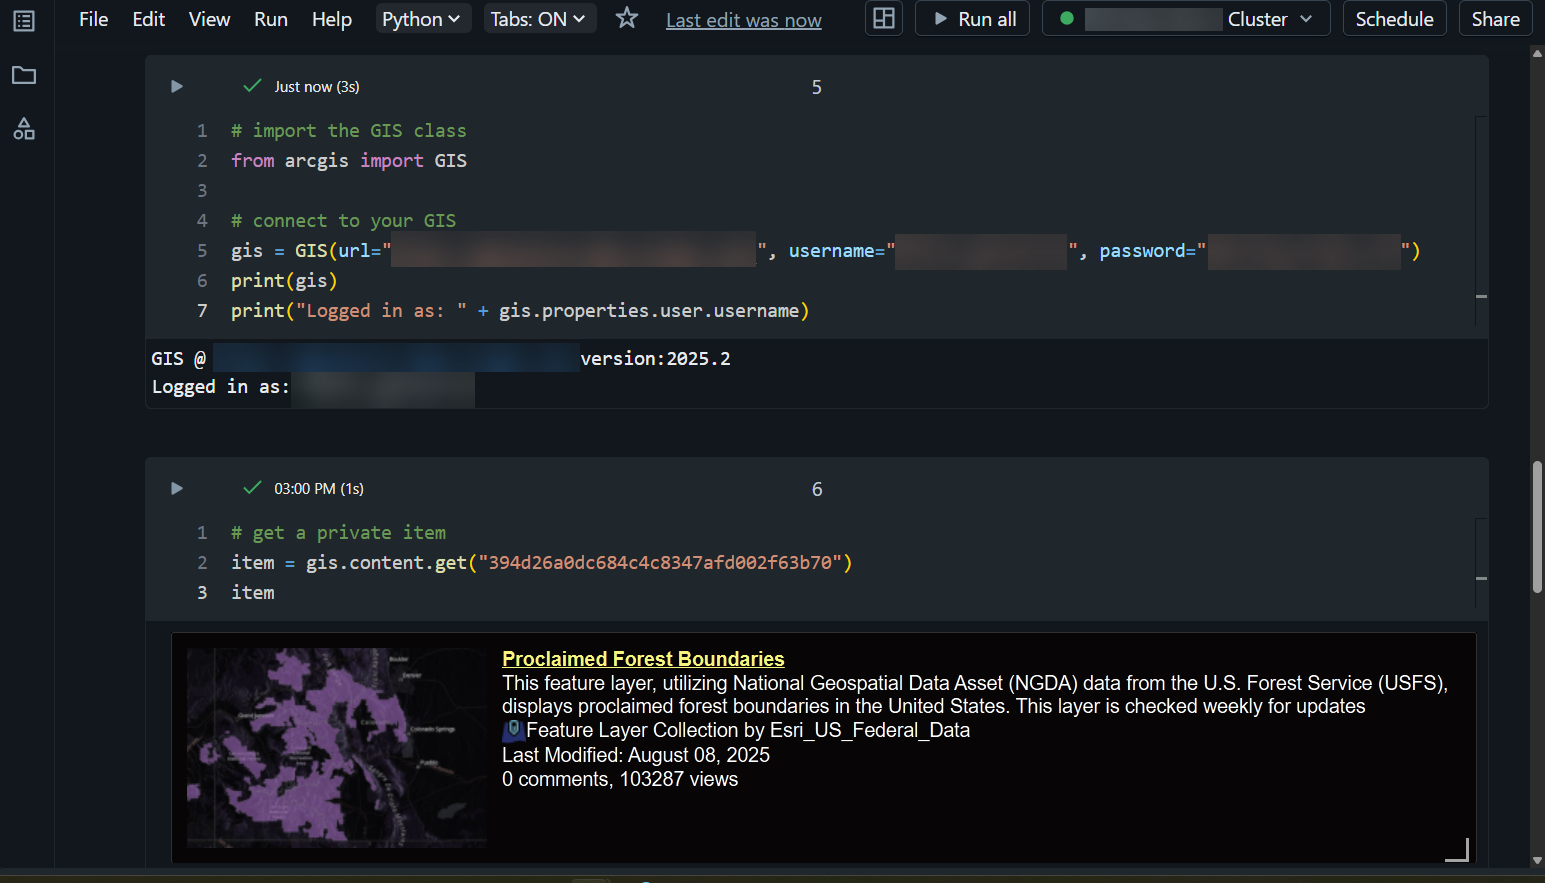Viewport: 1545px width, 883px height.
Task: Collapse the first cell using its minimize bar
Action: tap(1481, 296)
